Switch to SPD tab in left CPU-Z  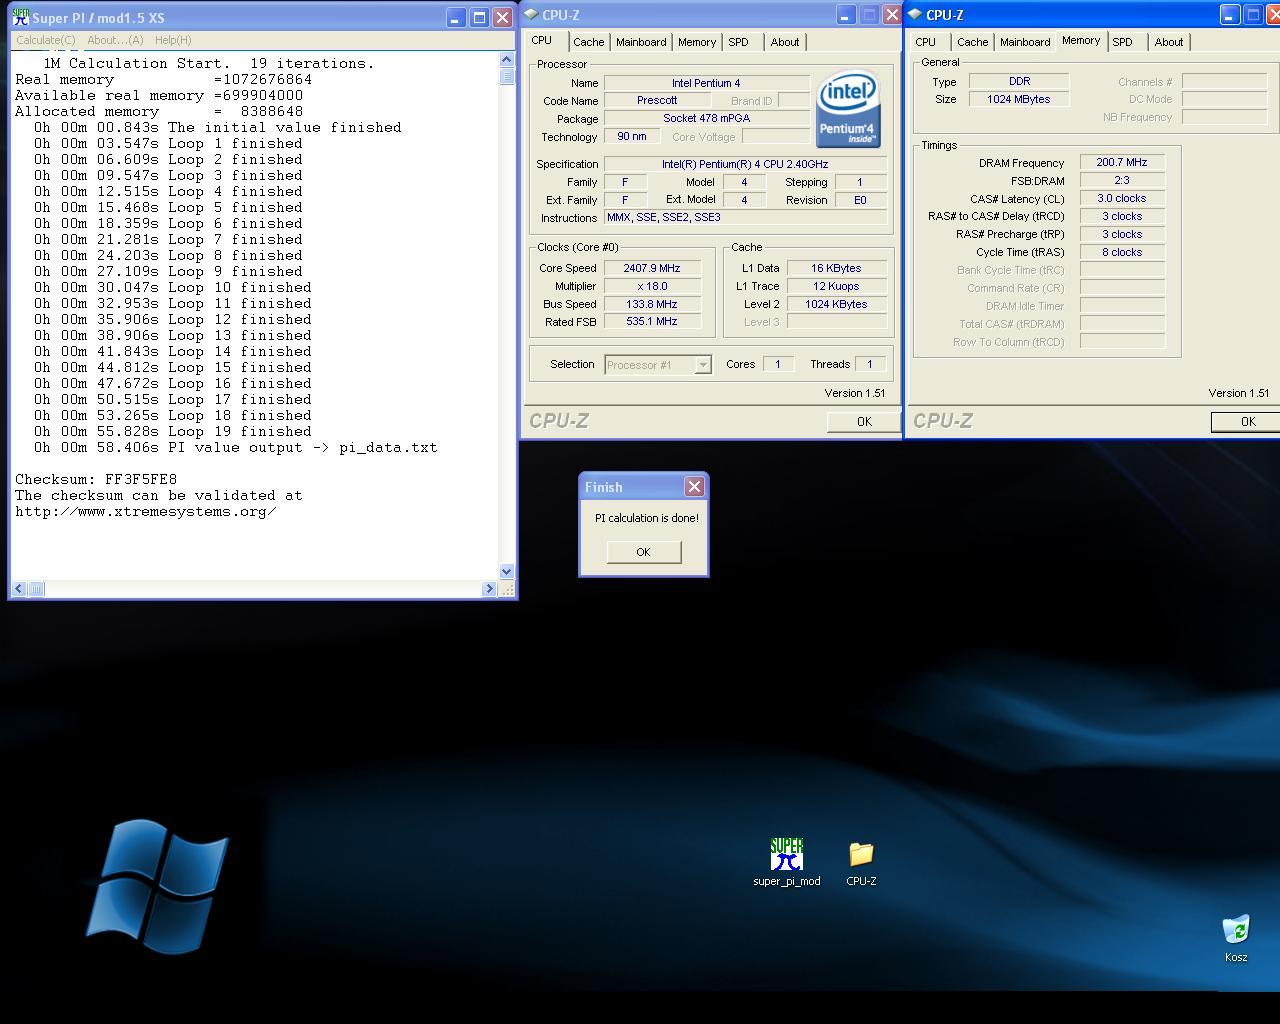pyautogui.click(x=738, y=42)
